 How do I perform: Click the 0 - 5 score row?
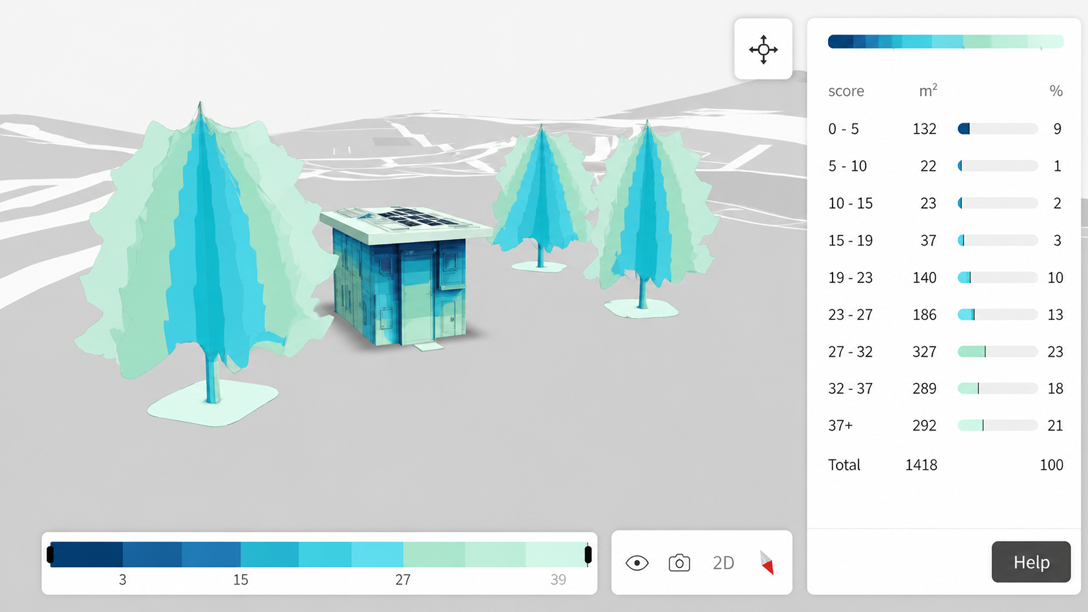coord(845,129)
